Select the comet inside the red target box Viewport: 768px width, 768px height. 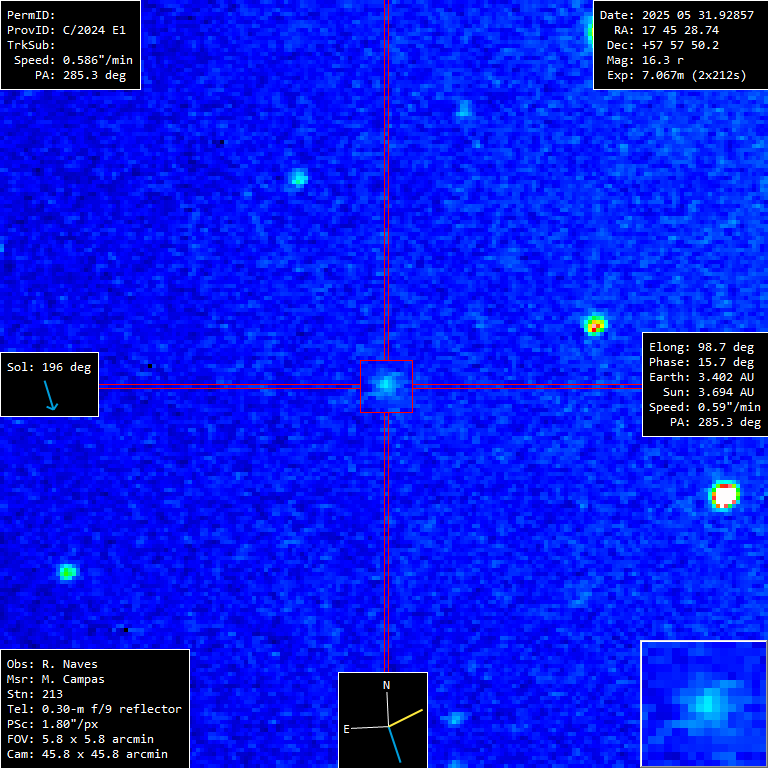386,385
